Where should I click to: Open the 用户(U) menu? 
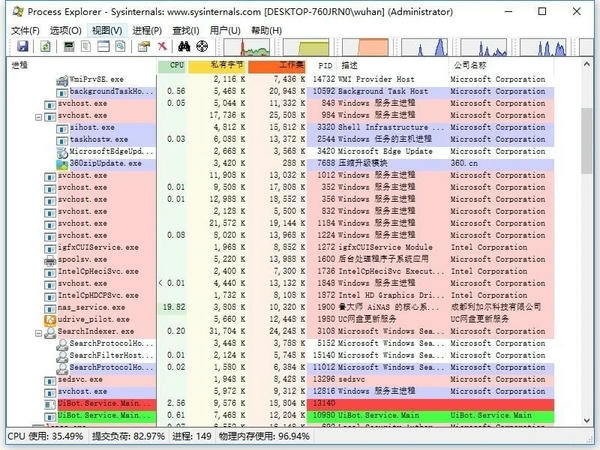tap(225, 30)
